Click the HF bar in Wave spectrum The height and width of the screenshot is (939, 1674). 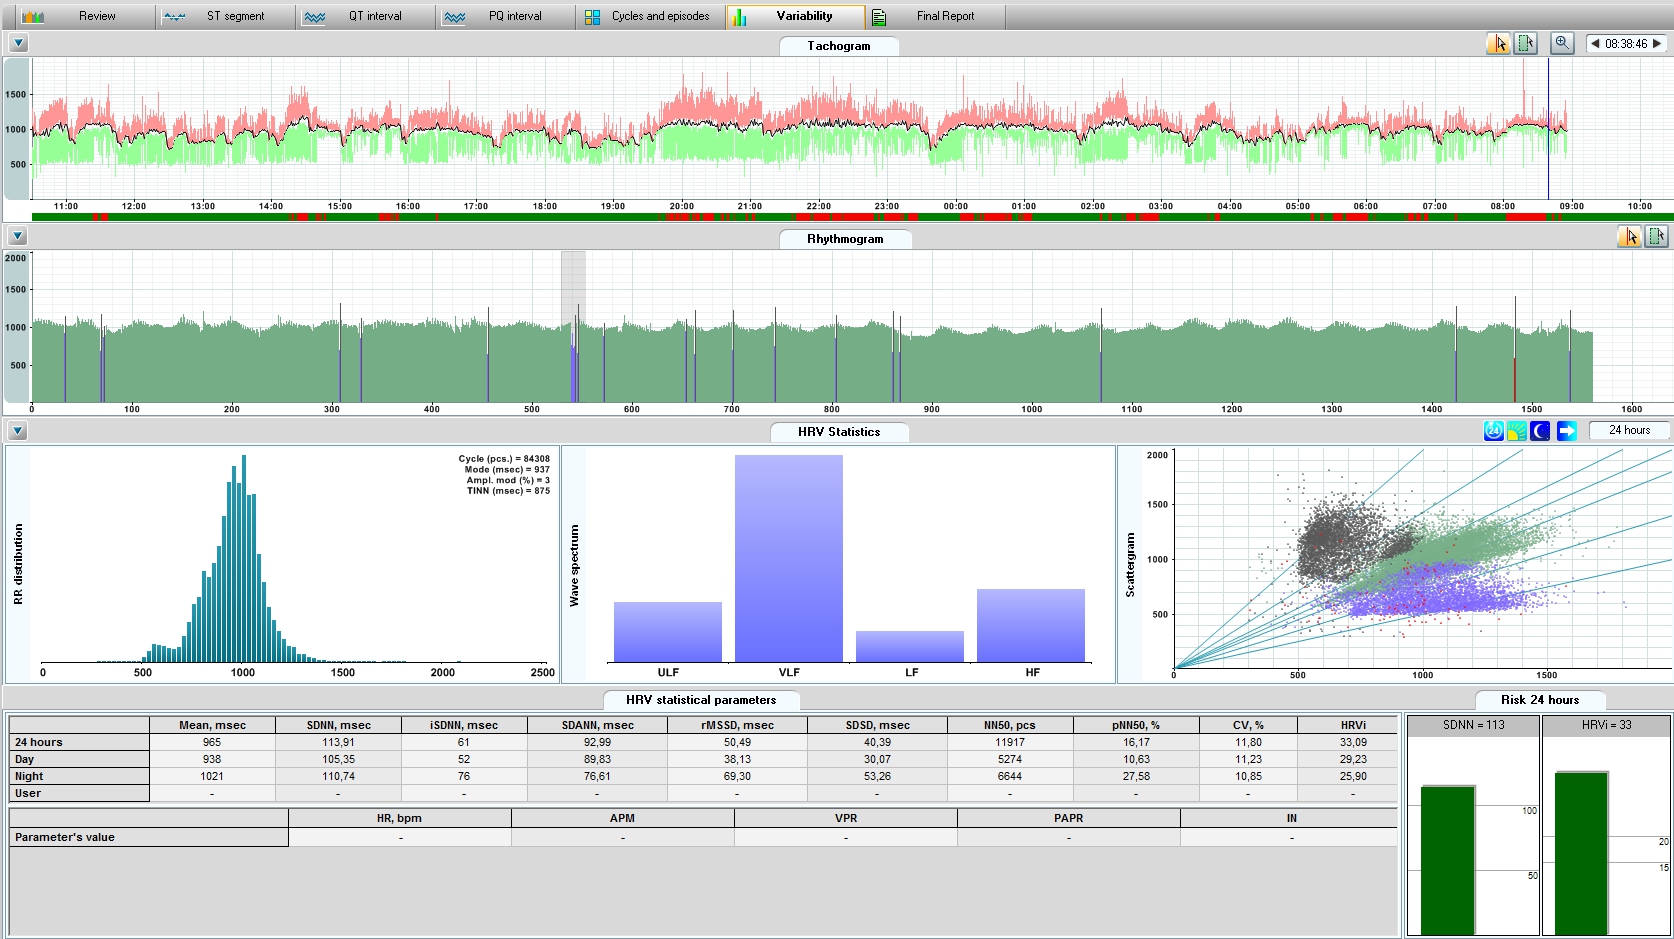[x=1031, y=625]
